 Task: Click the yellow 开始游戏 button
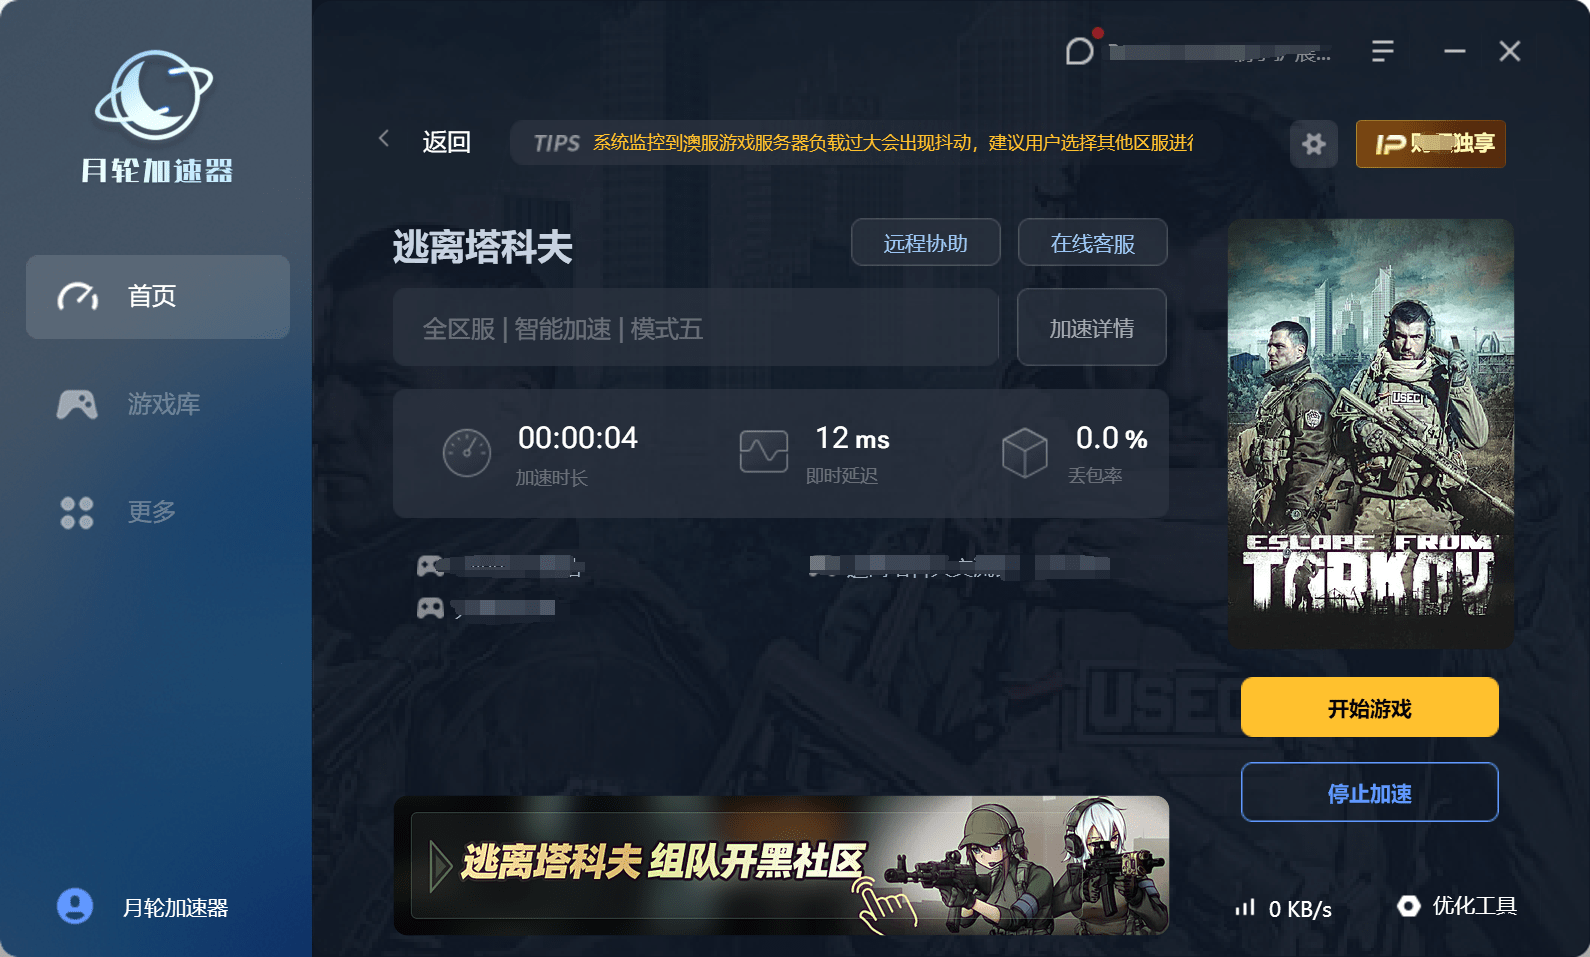coord(1370,708)
